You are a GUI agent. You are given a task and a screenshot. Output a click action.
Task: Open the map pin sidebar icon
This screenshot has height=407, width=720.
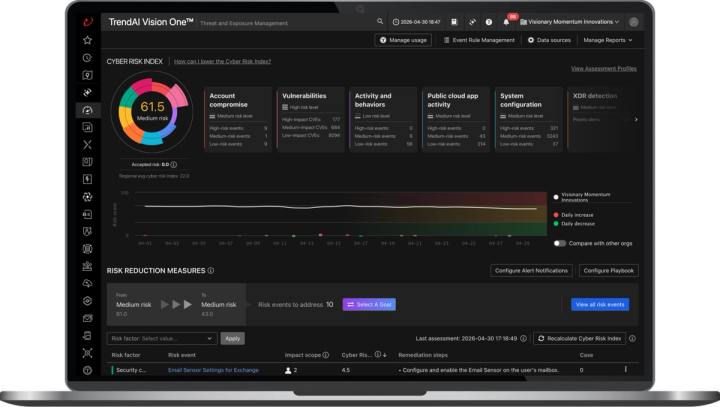pos(87,75)
